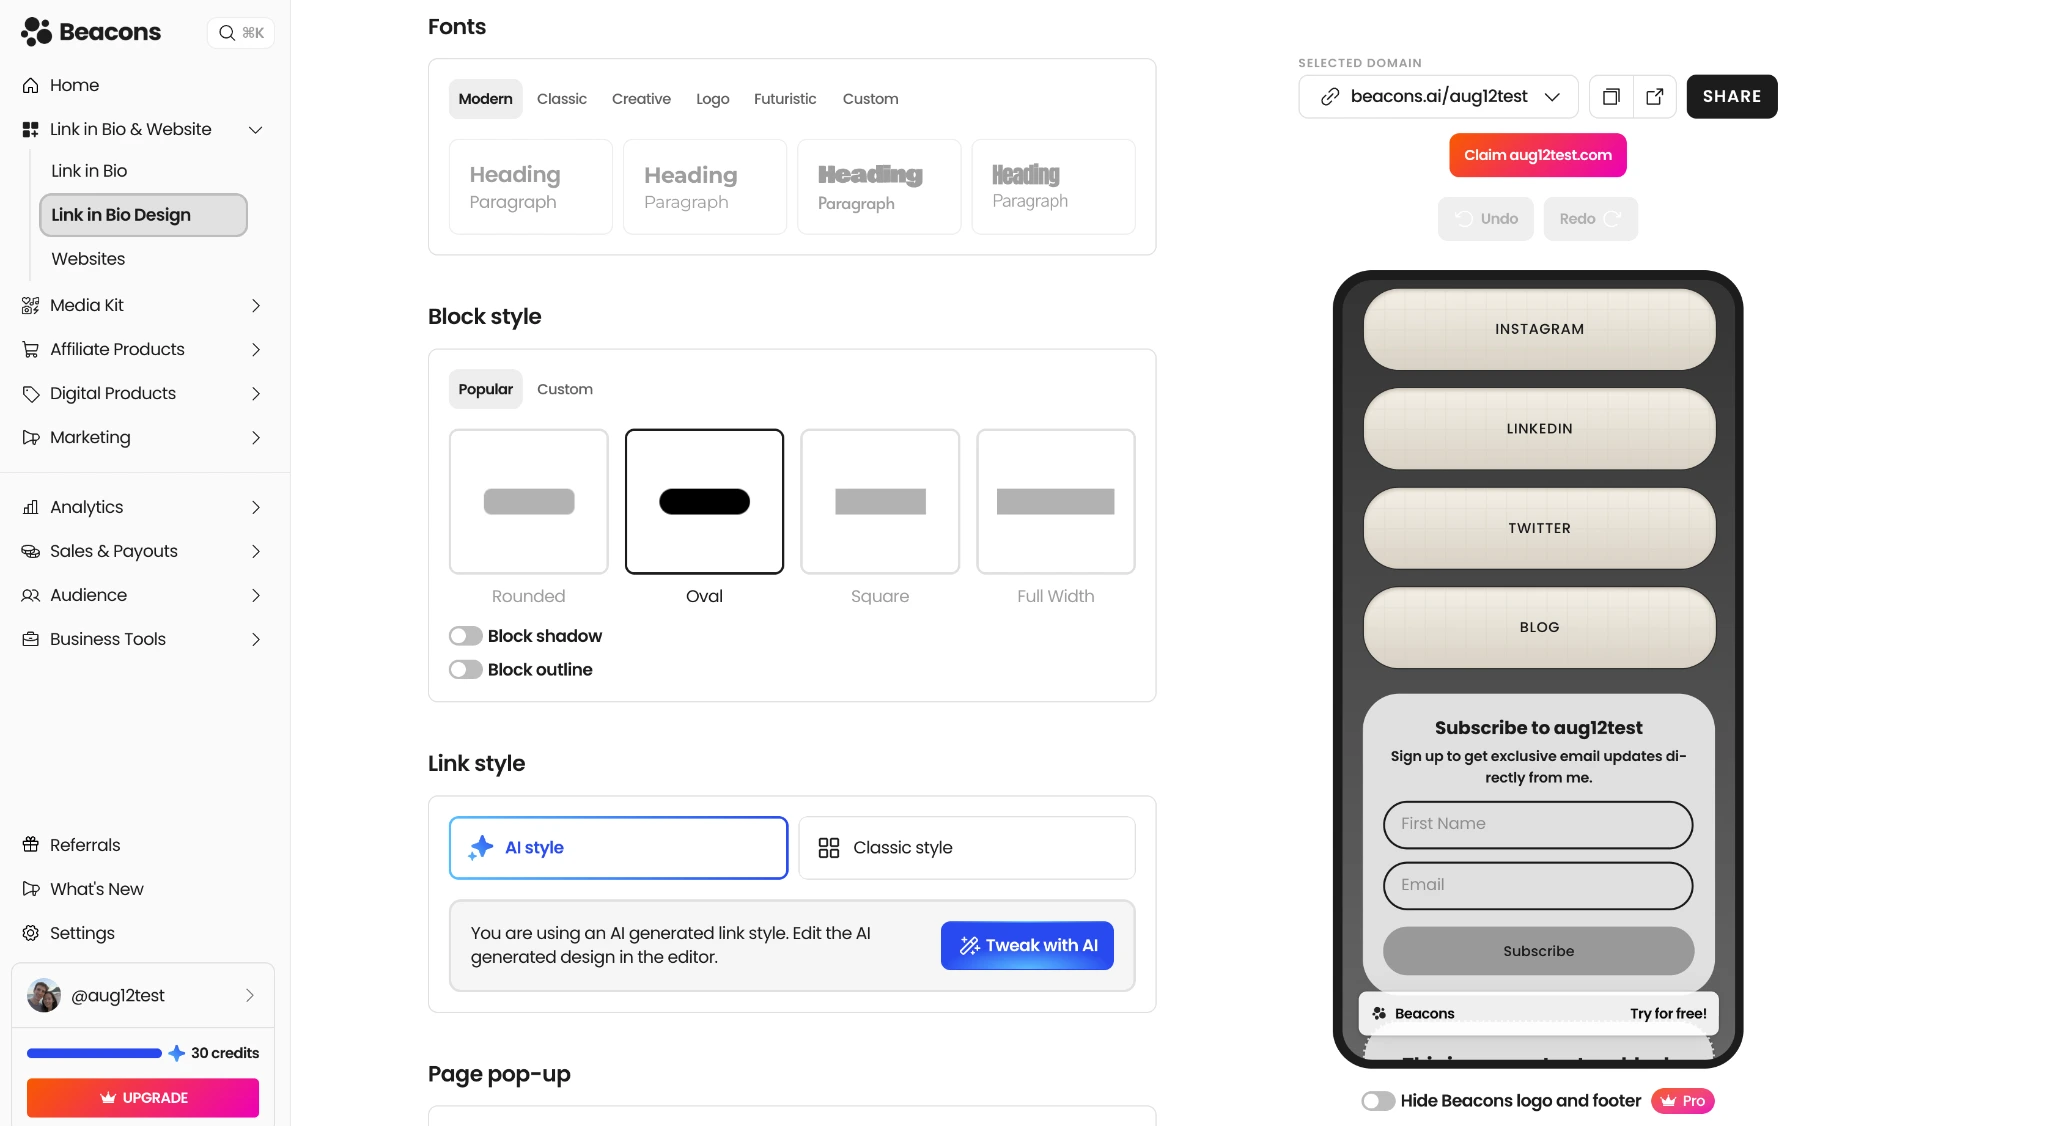
Task: Expand the Digital Products chevron
Action: click(256, 393)
